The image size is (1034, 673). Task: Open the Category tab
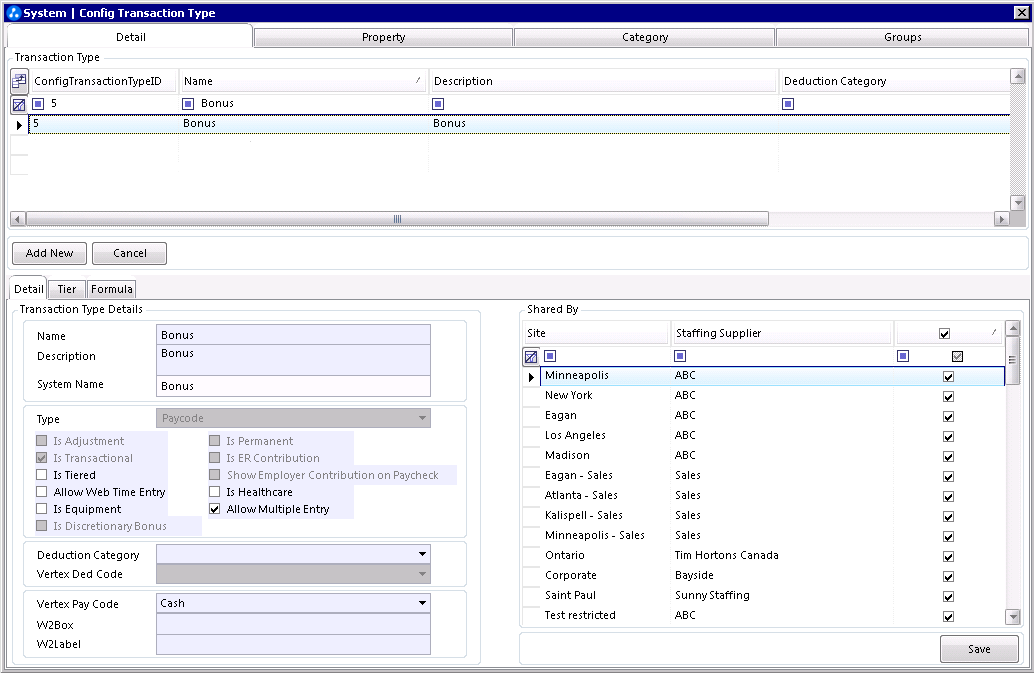click(x=645, y=38)
